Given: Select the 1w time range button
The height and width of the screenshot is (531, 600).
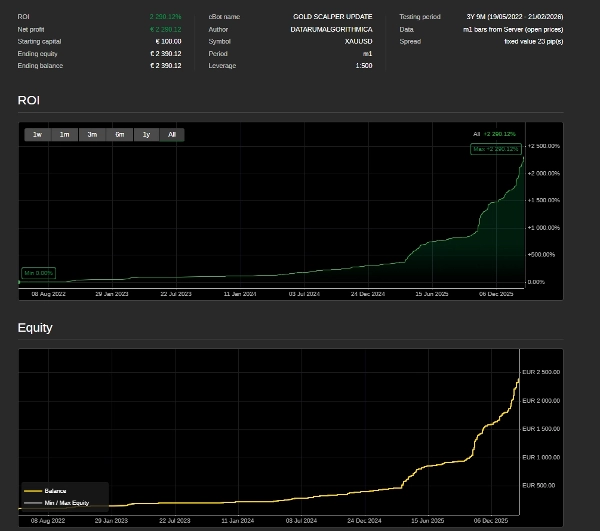Looking at the screenshot, I should [37, 134].
